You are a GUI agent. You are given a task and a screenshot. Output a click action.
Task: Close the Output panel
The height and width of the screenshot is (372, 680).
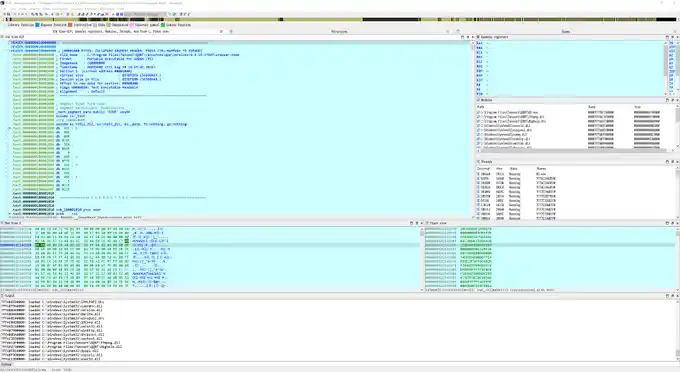[677, 296]
